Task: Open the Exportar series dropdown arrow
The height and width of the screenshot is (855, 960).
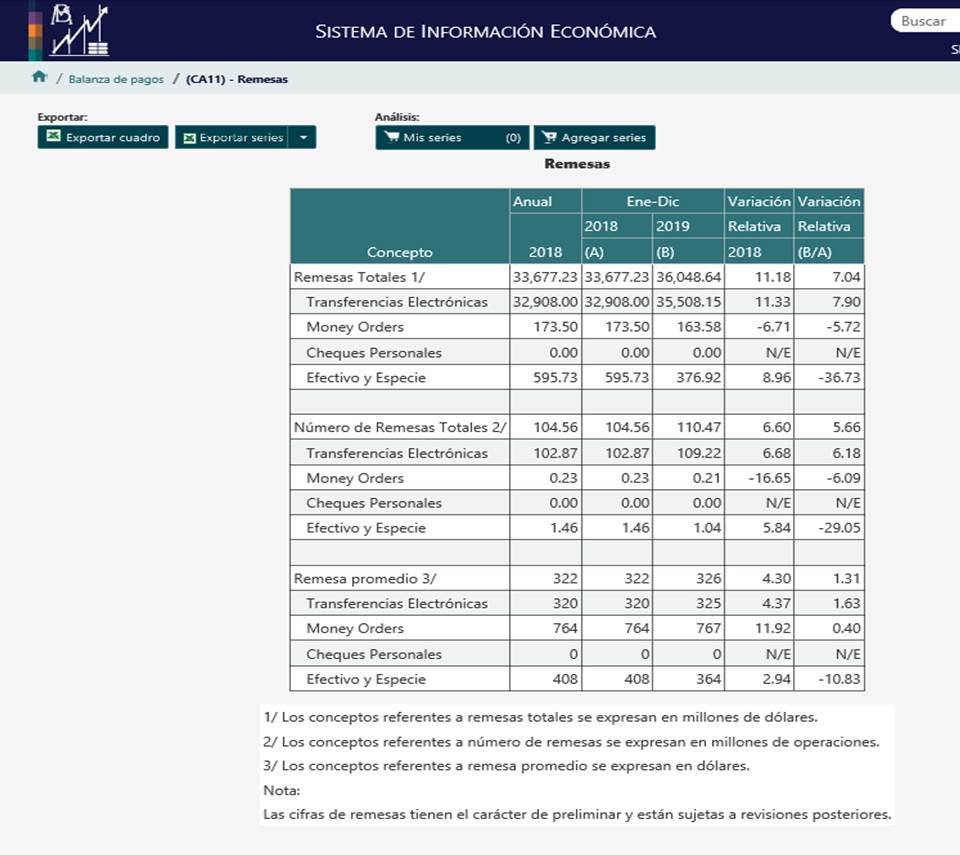Action: click(303, 137)
